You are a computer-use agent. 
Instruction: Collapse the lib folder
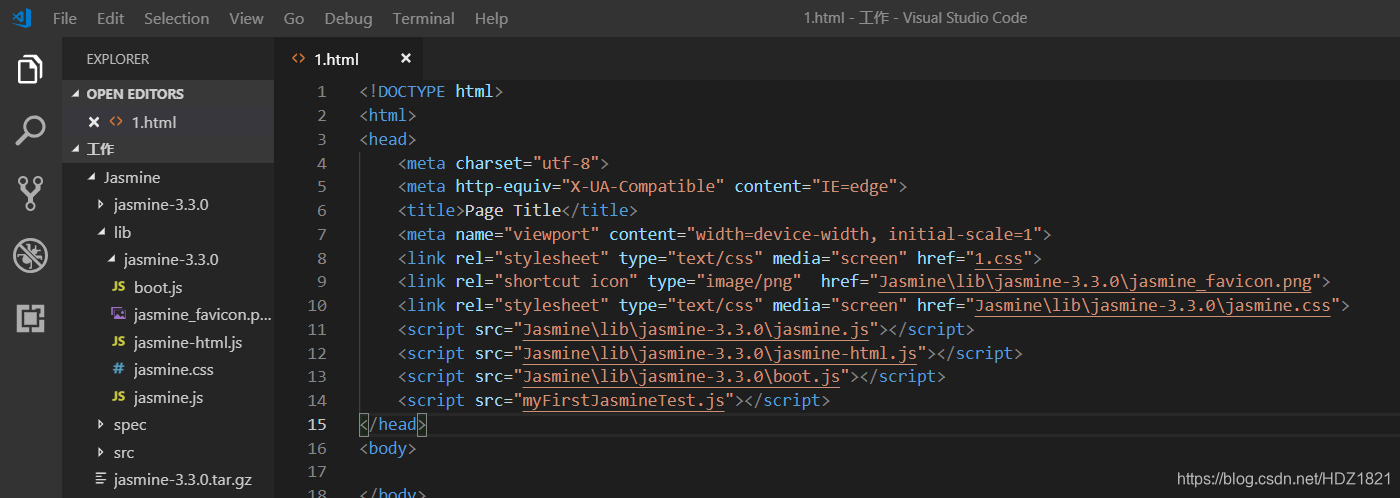101,233
